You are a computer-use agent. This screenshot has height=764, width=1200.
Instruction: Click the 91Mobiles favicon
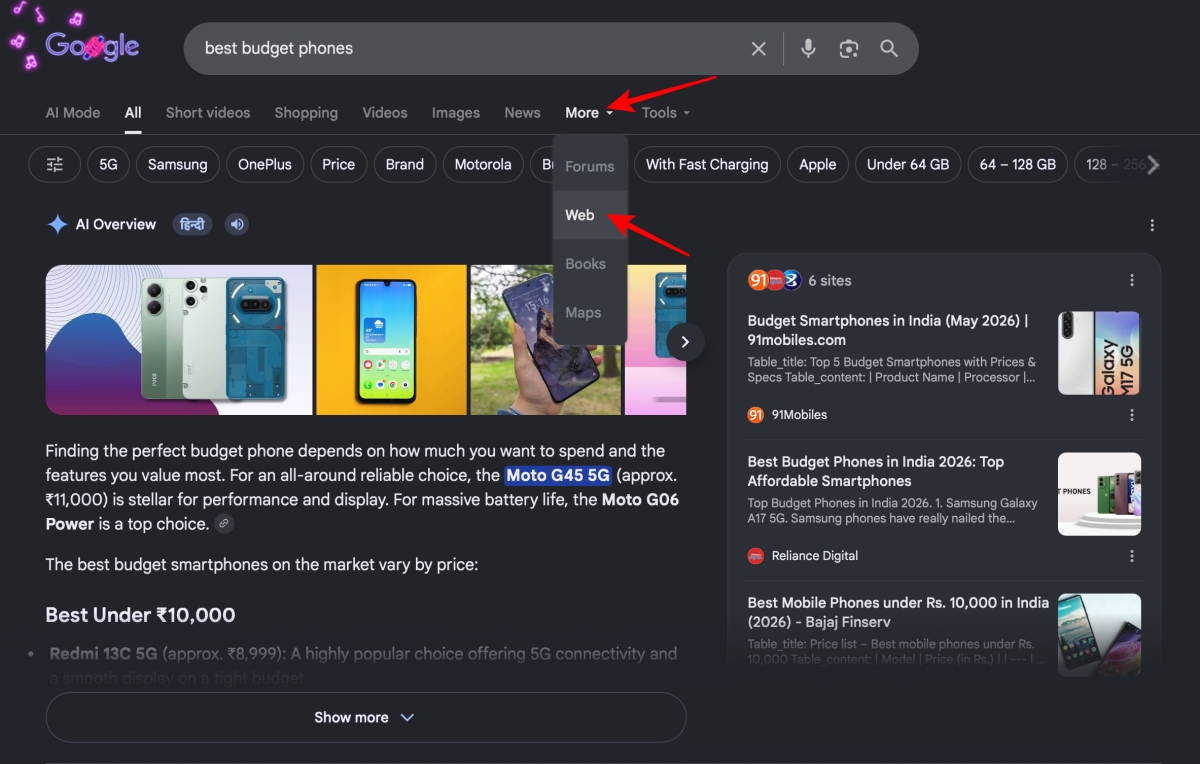tap(756, 415)
